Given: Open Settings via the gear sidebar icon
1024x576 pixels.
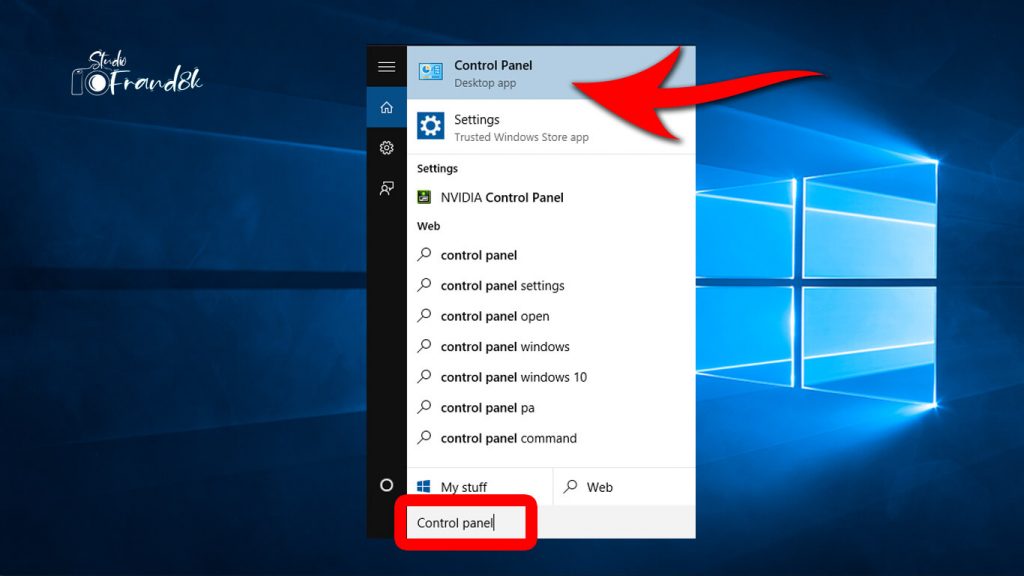Looking at the screenshot, I should point(386,148).
